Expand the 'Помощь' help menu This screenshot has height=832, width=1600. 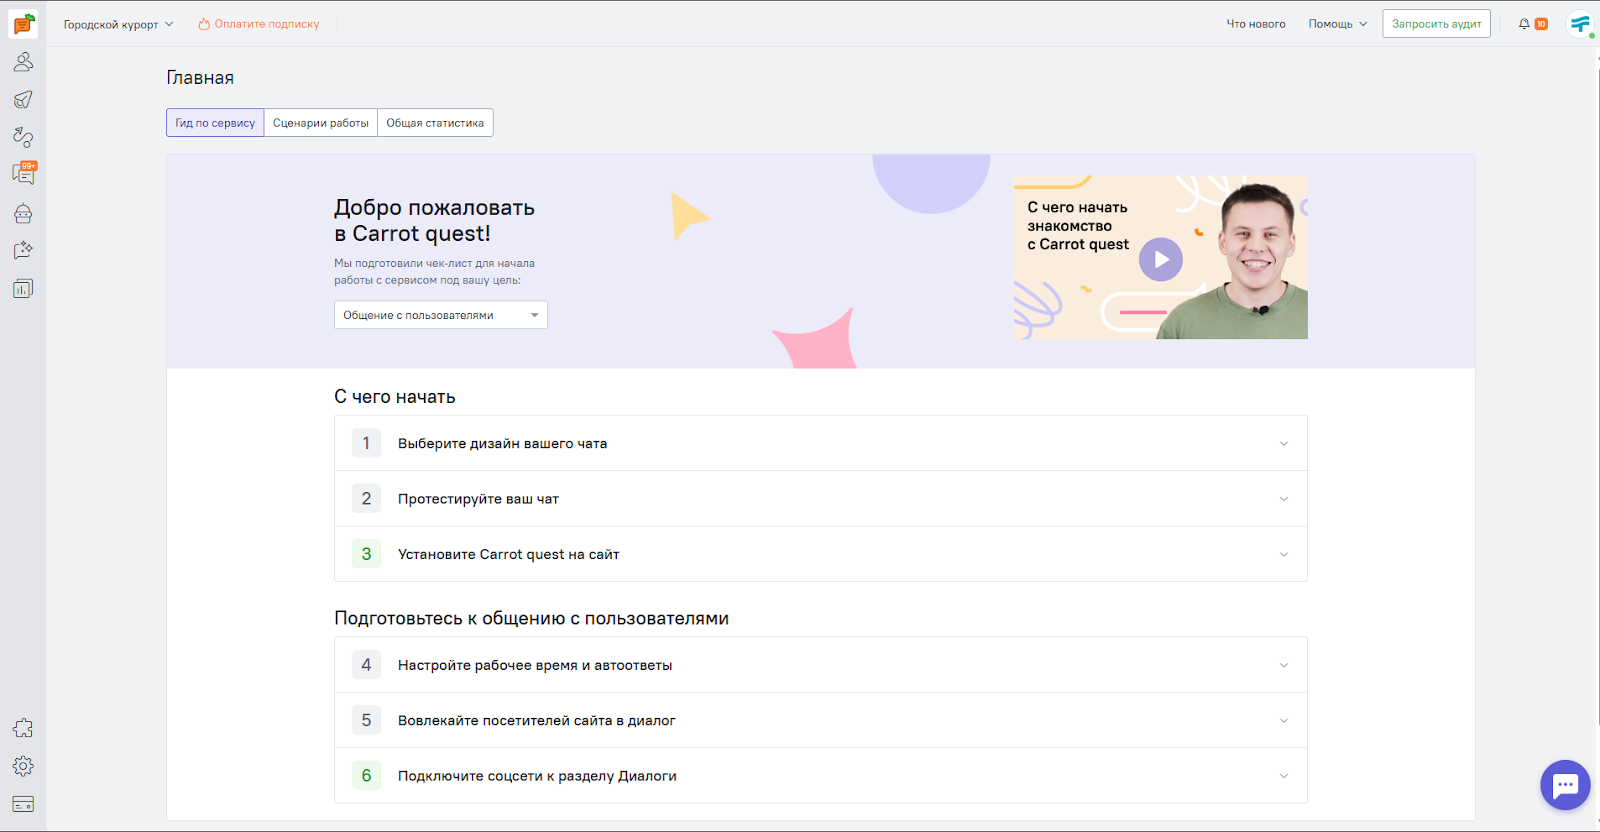(1337, 24)
